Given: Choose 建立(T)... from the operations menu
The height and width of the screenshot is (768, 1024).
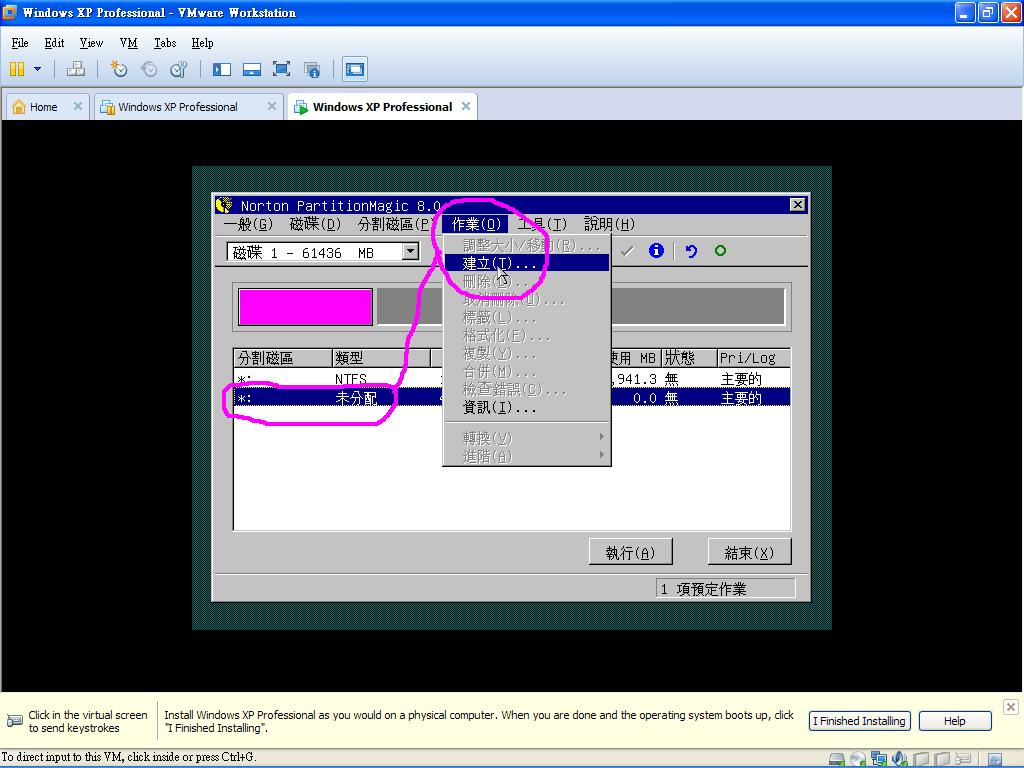Looking at the screenshot, I should click(527, 263).
